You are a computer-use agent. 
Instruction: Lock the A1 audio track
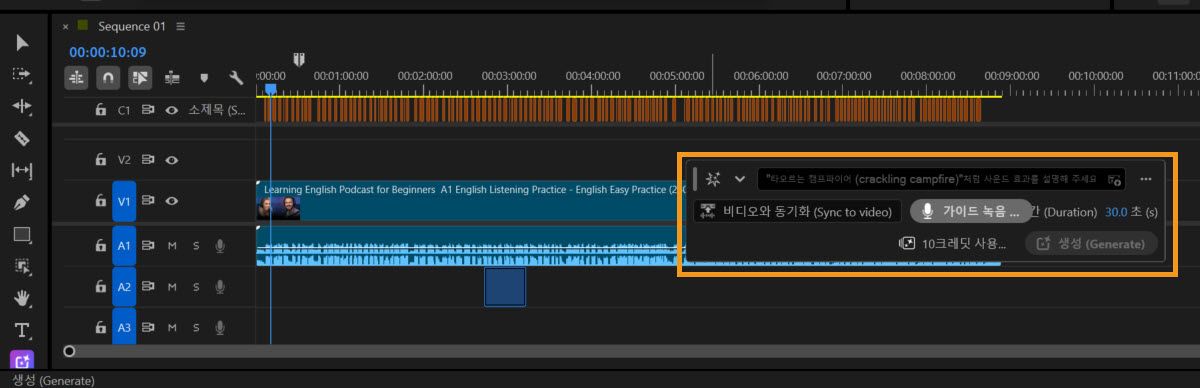(x=100, y=245)
